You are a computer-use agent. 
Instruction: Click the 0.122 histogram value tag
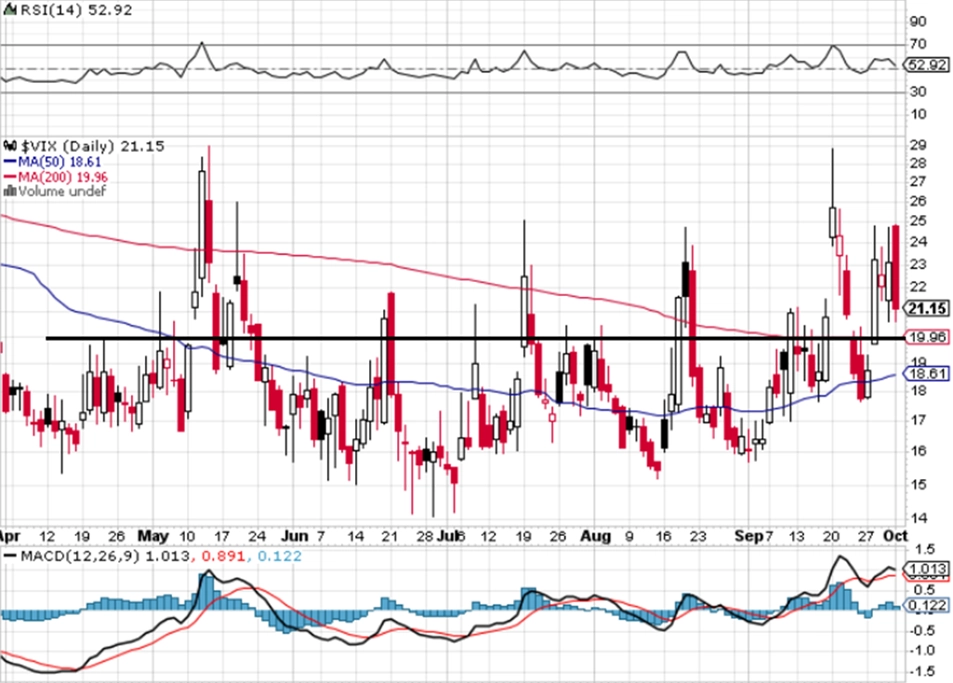click(x=927, y=605)
